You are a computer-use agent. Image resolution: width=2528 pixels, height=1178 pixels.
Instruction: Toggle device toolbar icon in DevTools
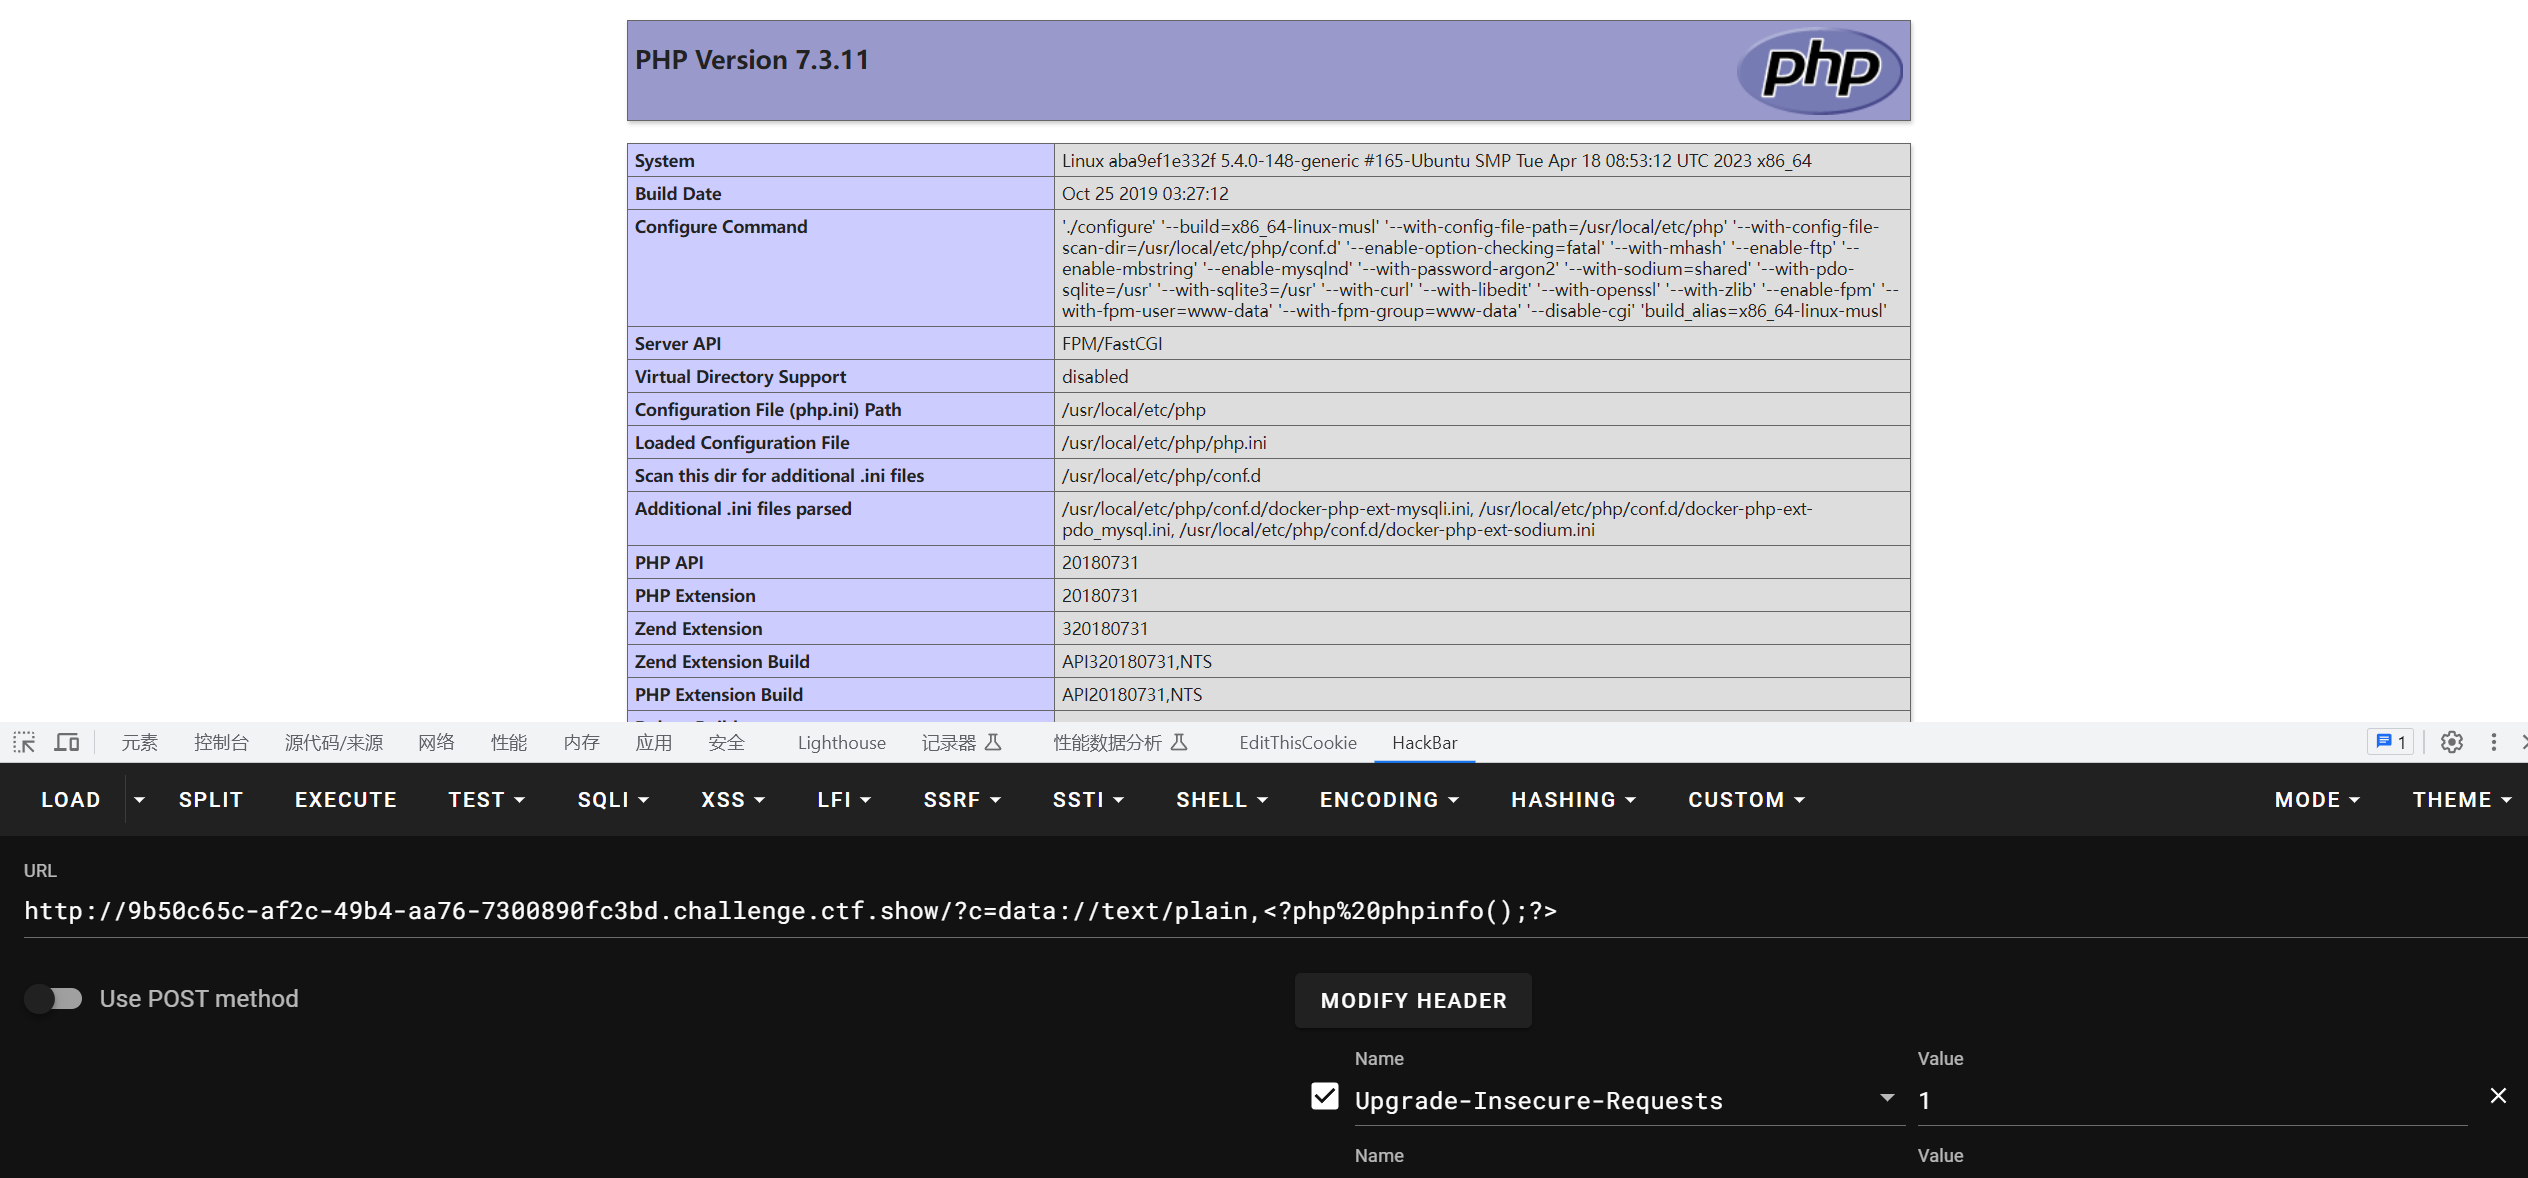pyautogui.click(x=67, y=742)
